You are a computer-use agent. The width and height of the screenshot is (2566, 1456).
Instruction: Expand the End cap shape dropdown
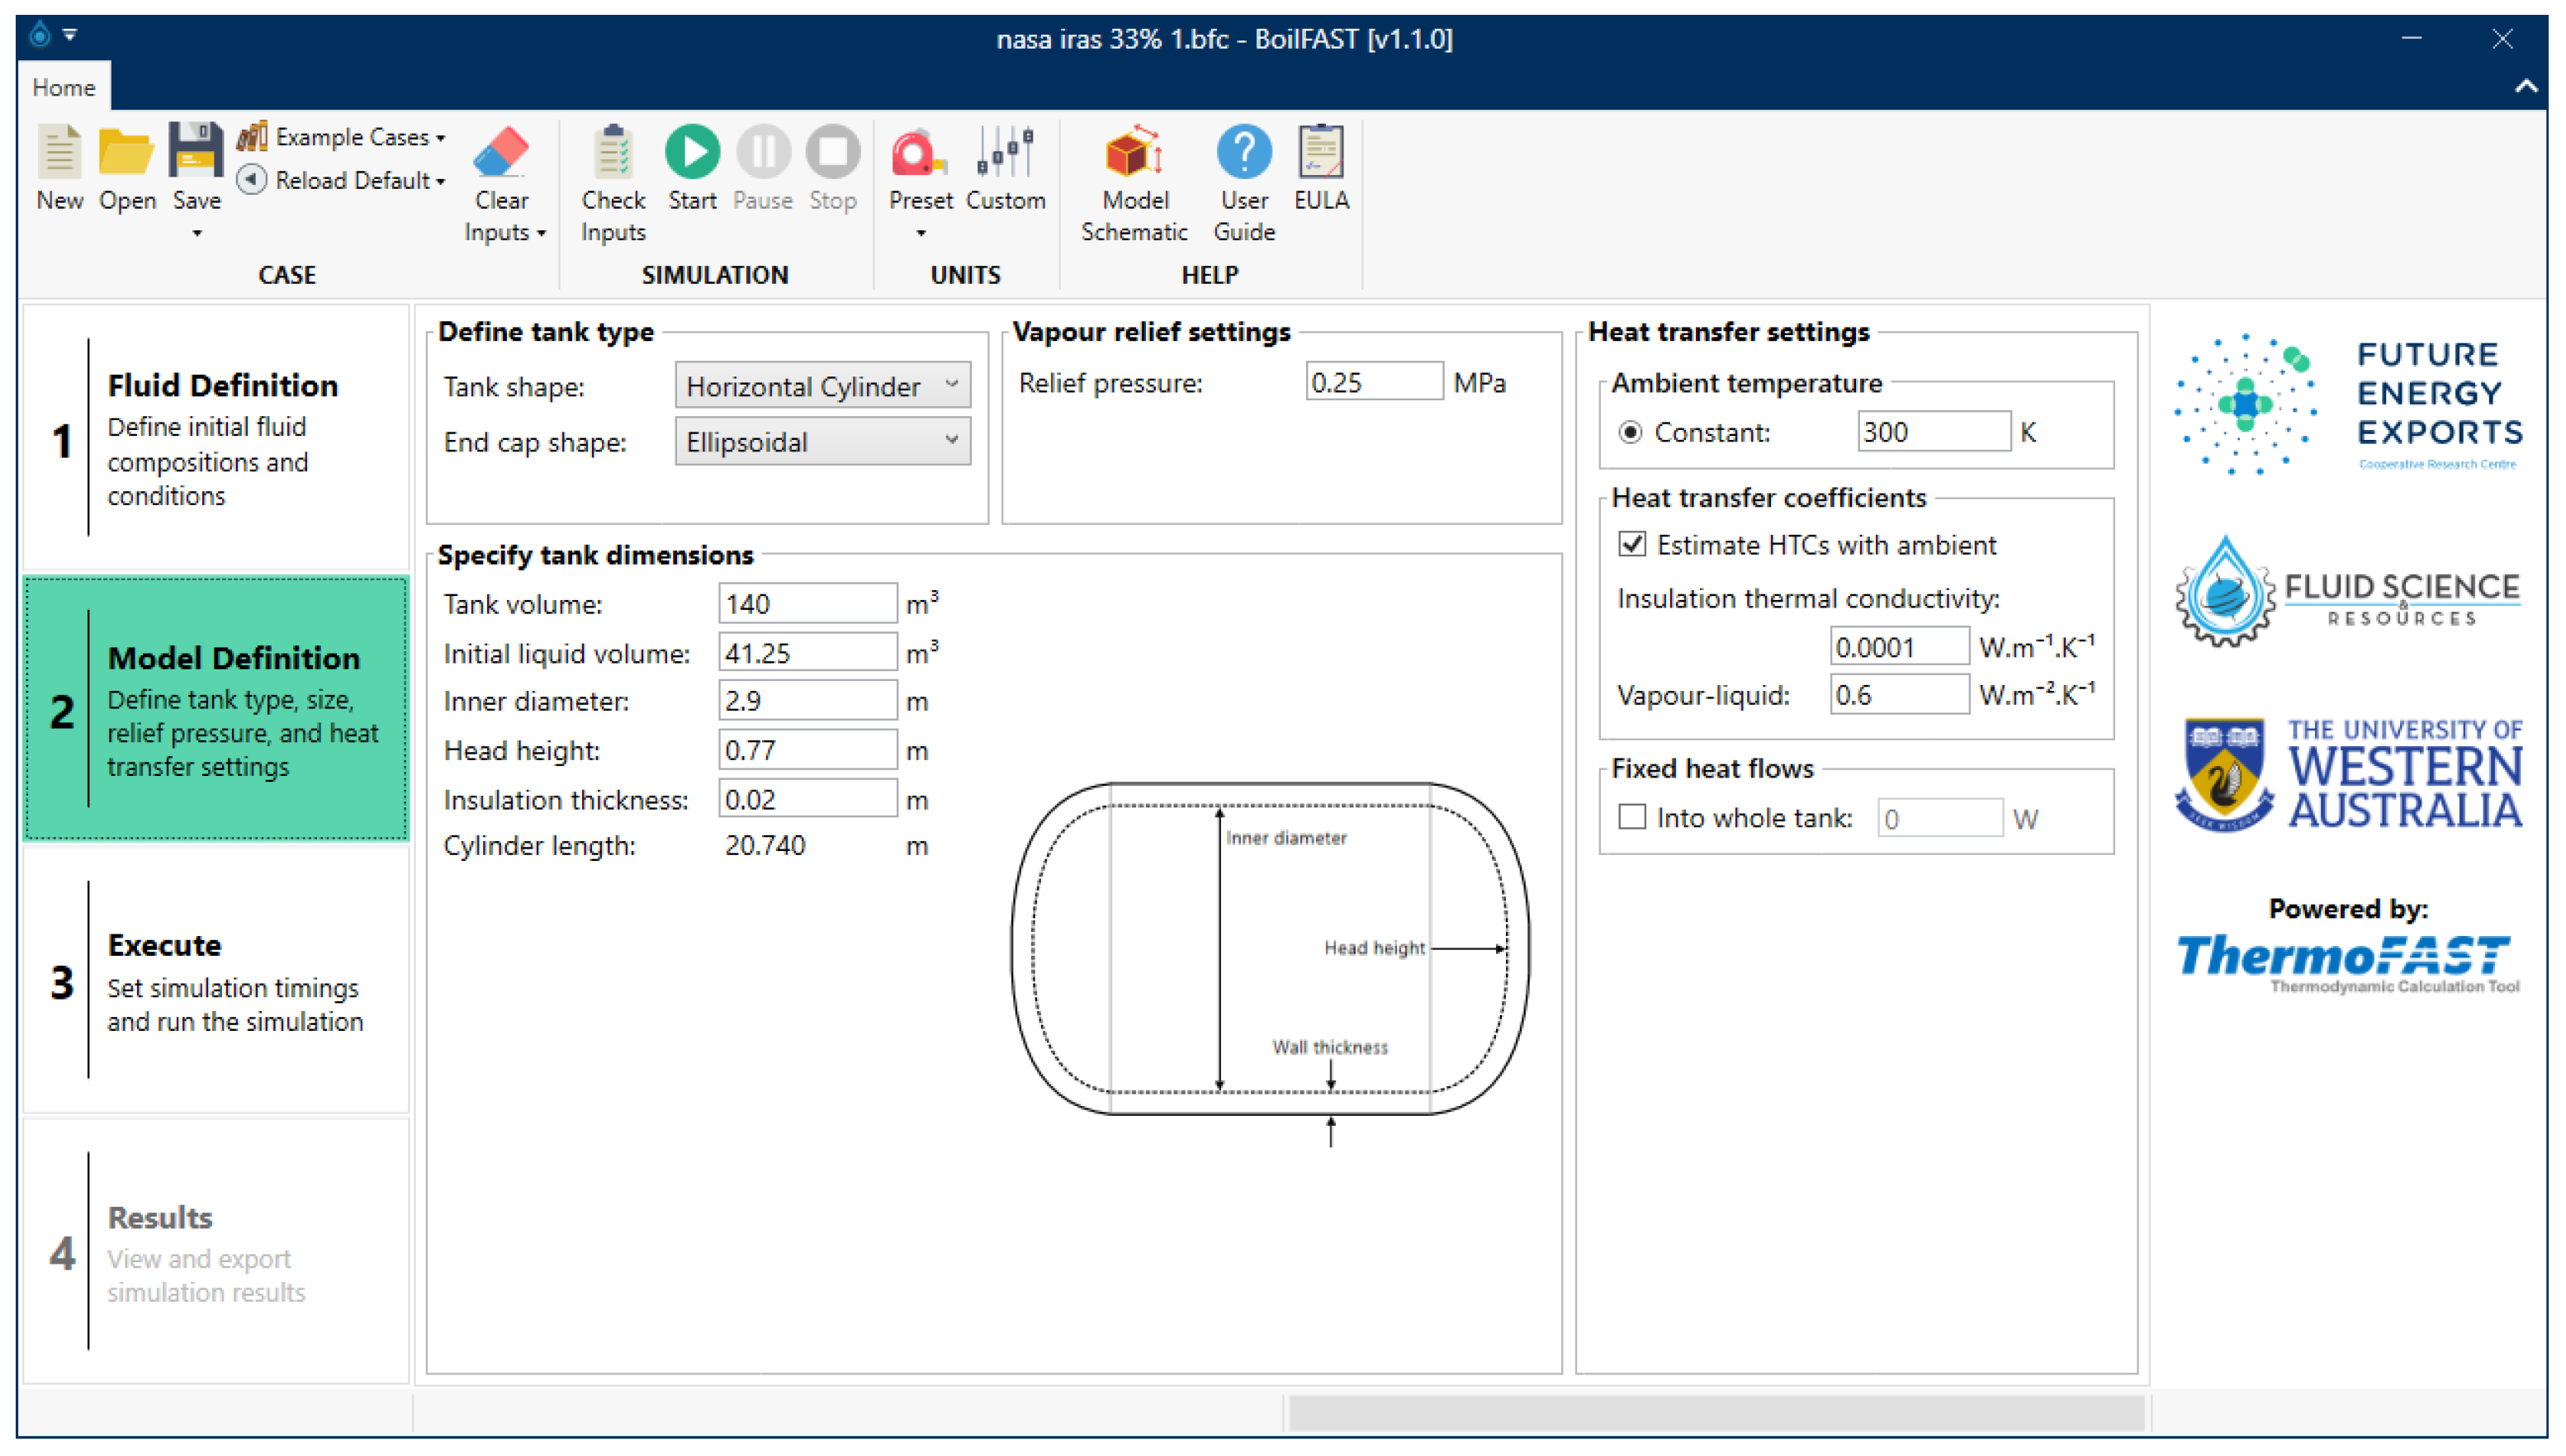point(822,441)
